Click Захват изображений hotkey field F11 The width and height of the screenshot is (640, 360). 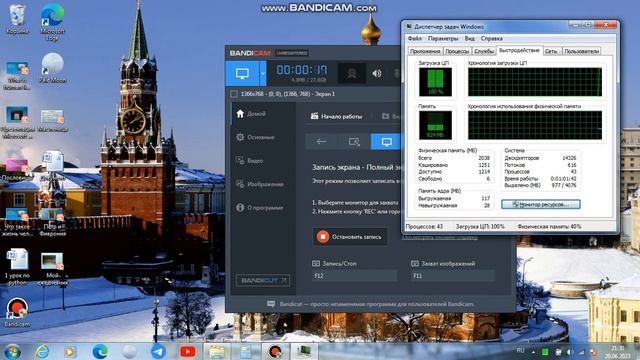[x=452, y=276]
